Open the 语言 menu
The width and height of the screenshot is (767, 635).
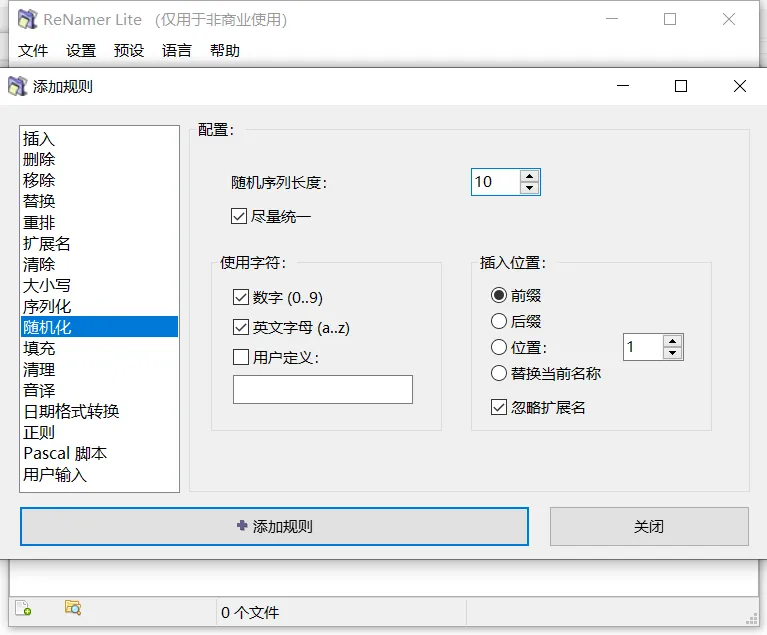(177, 50)
